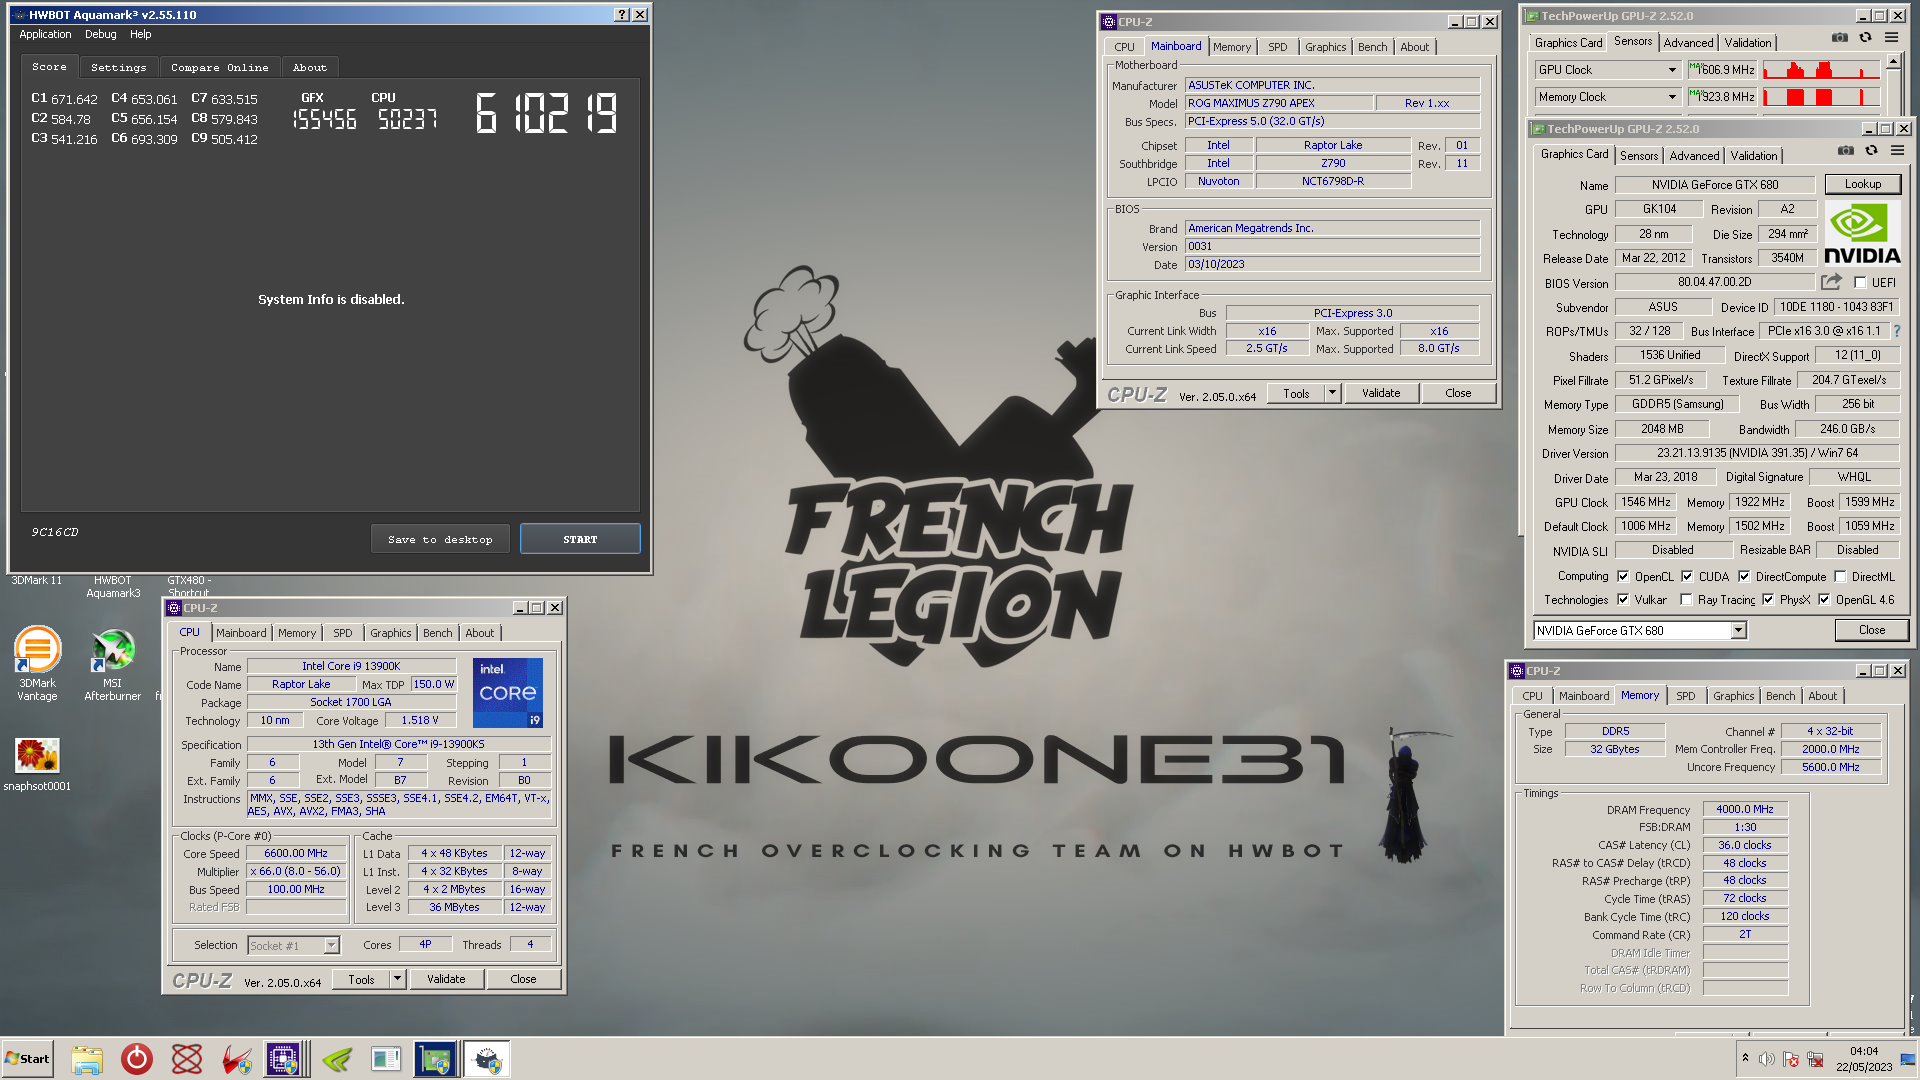Refresh the front GPU-Z Graphics Card window

click(x=1871, y=151)
